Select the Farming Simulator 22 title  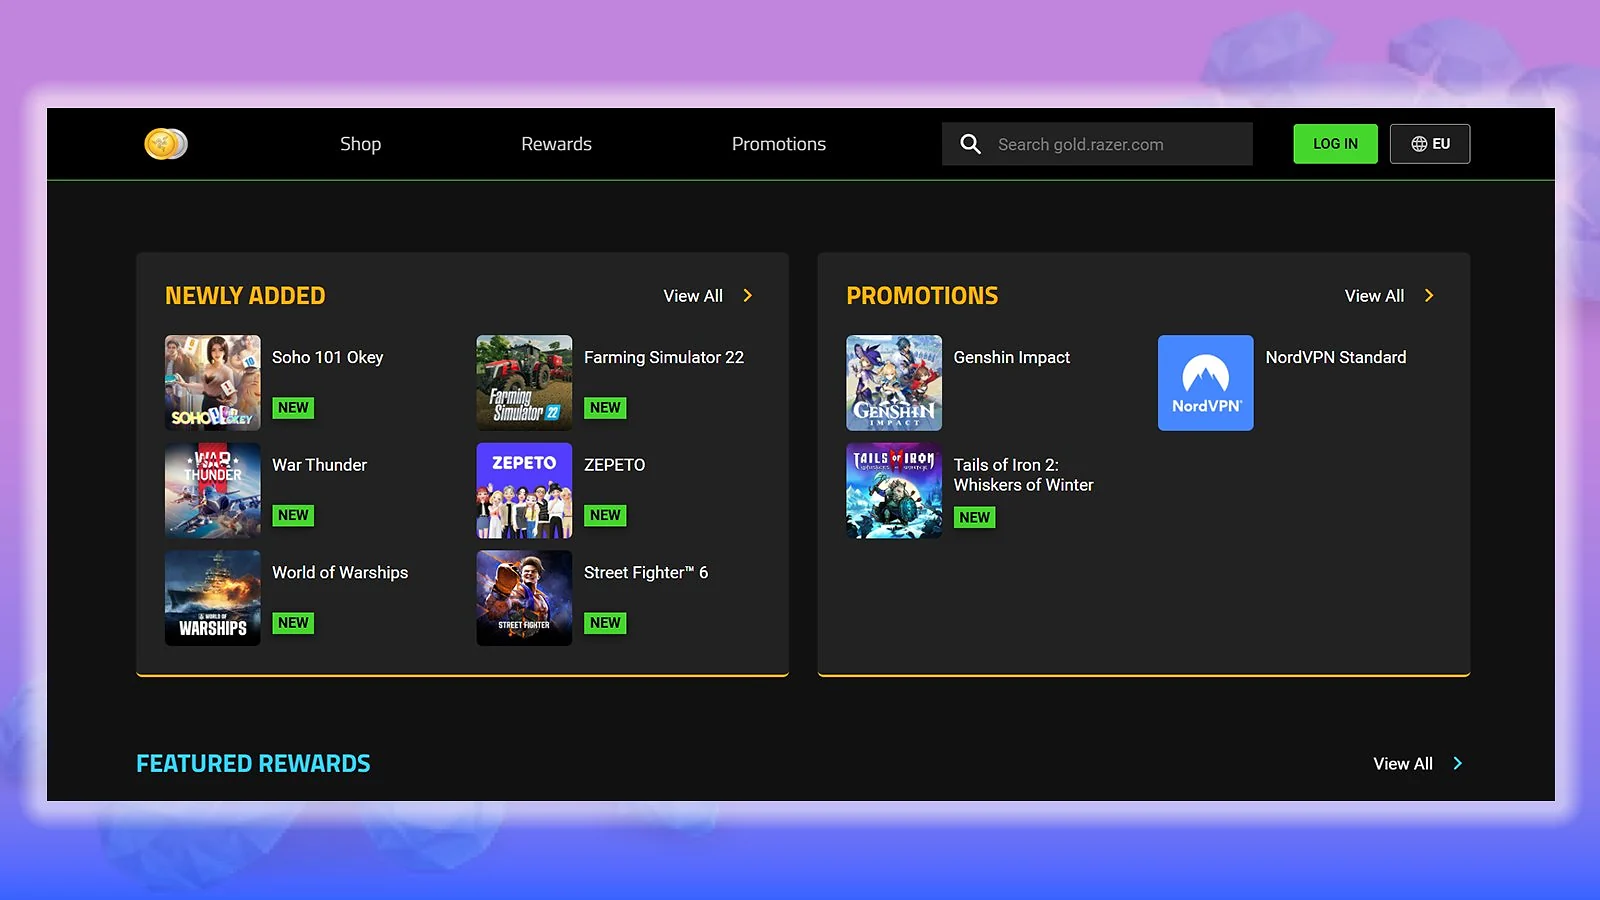pyautogui.click(x=664, y=358)
